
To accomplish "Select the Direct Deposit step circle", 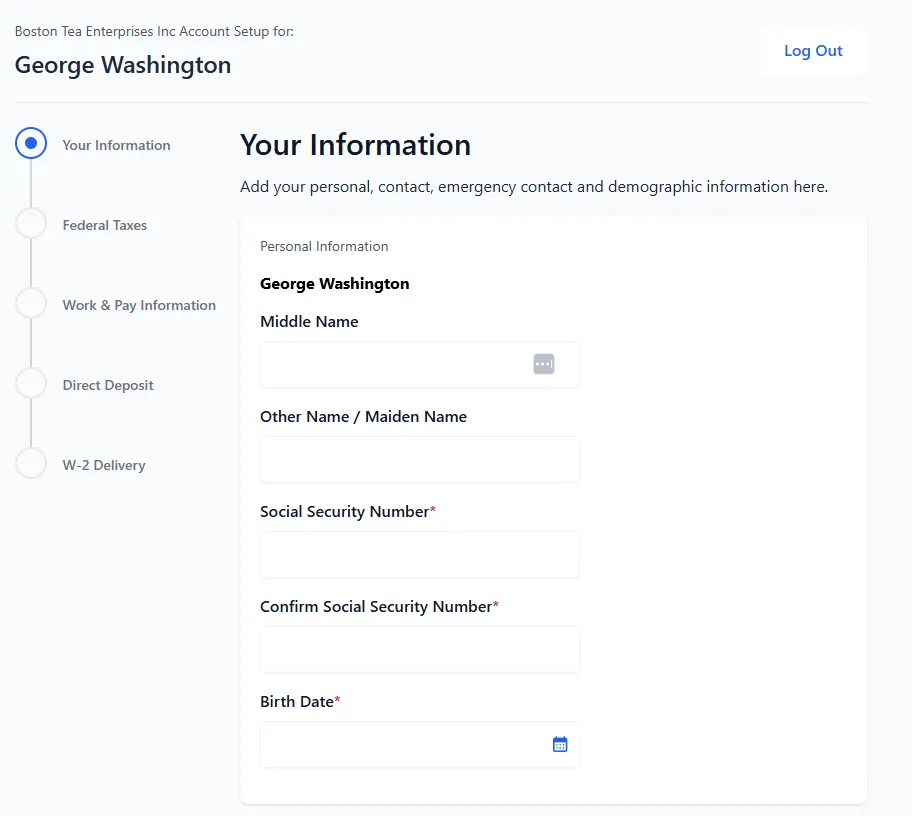I will 31,383.
